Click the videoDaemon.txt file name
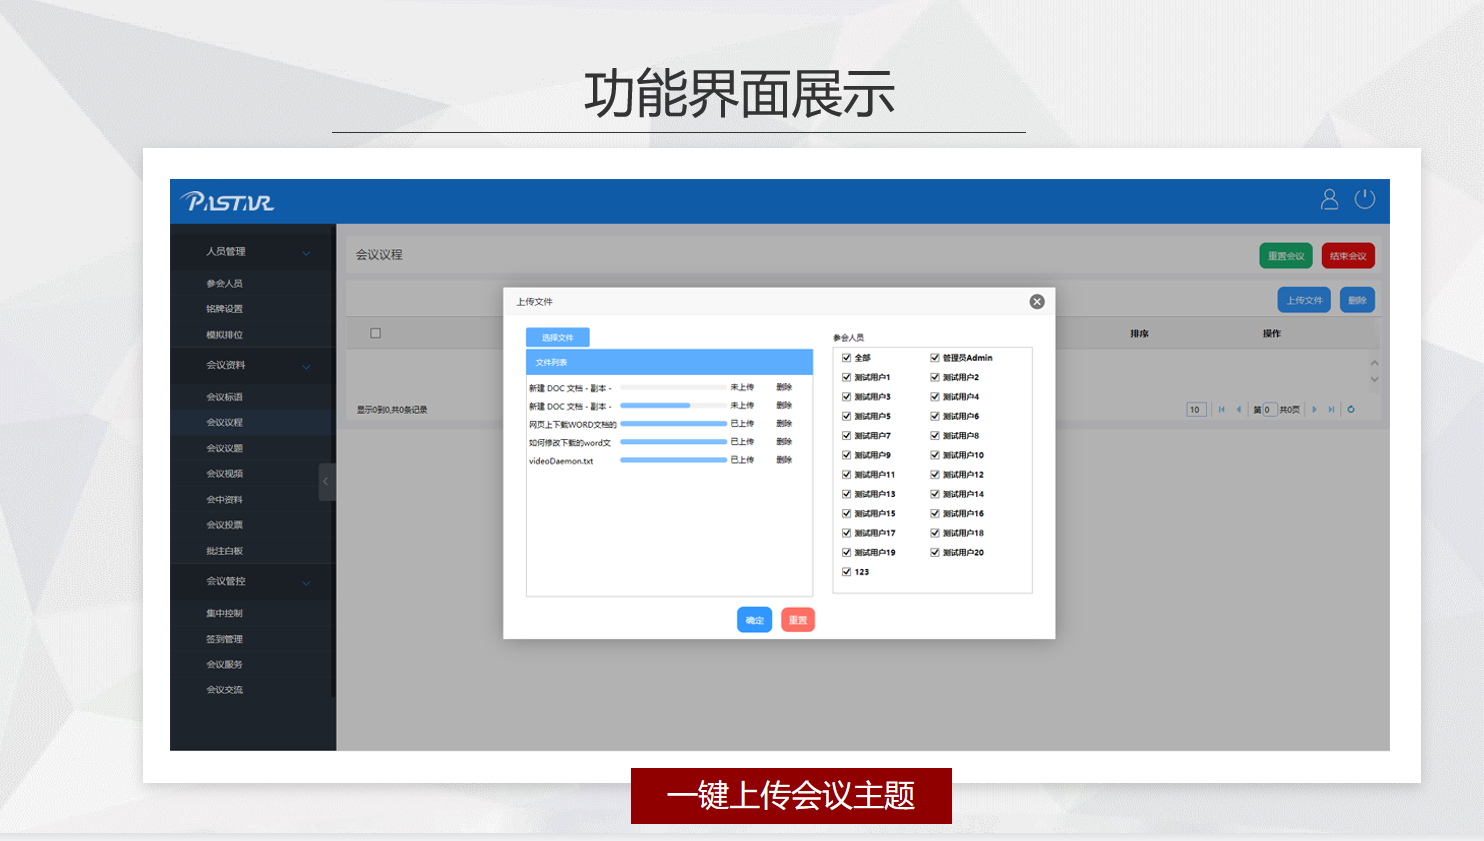Screen dimensions: 1484x841 (561, 461)
